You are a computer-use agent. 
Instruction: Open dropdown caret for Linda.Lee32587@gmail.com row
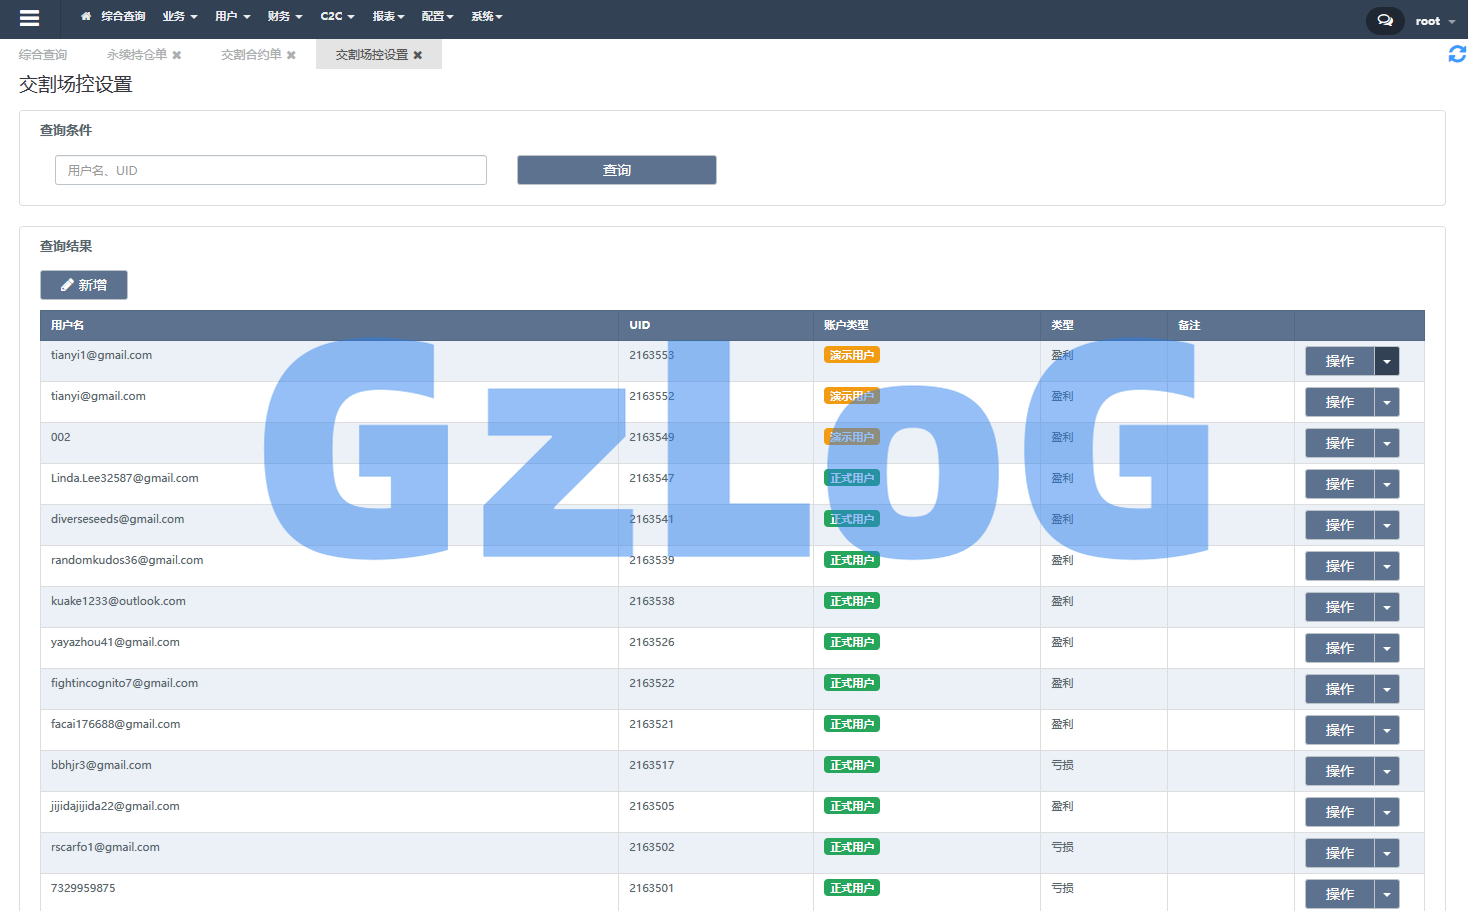point(1386,484)
